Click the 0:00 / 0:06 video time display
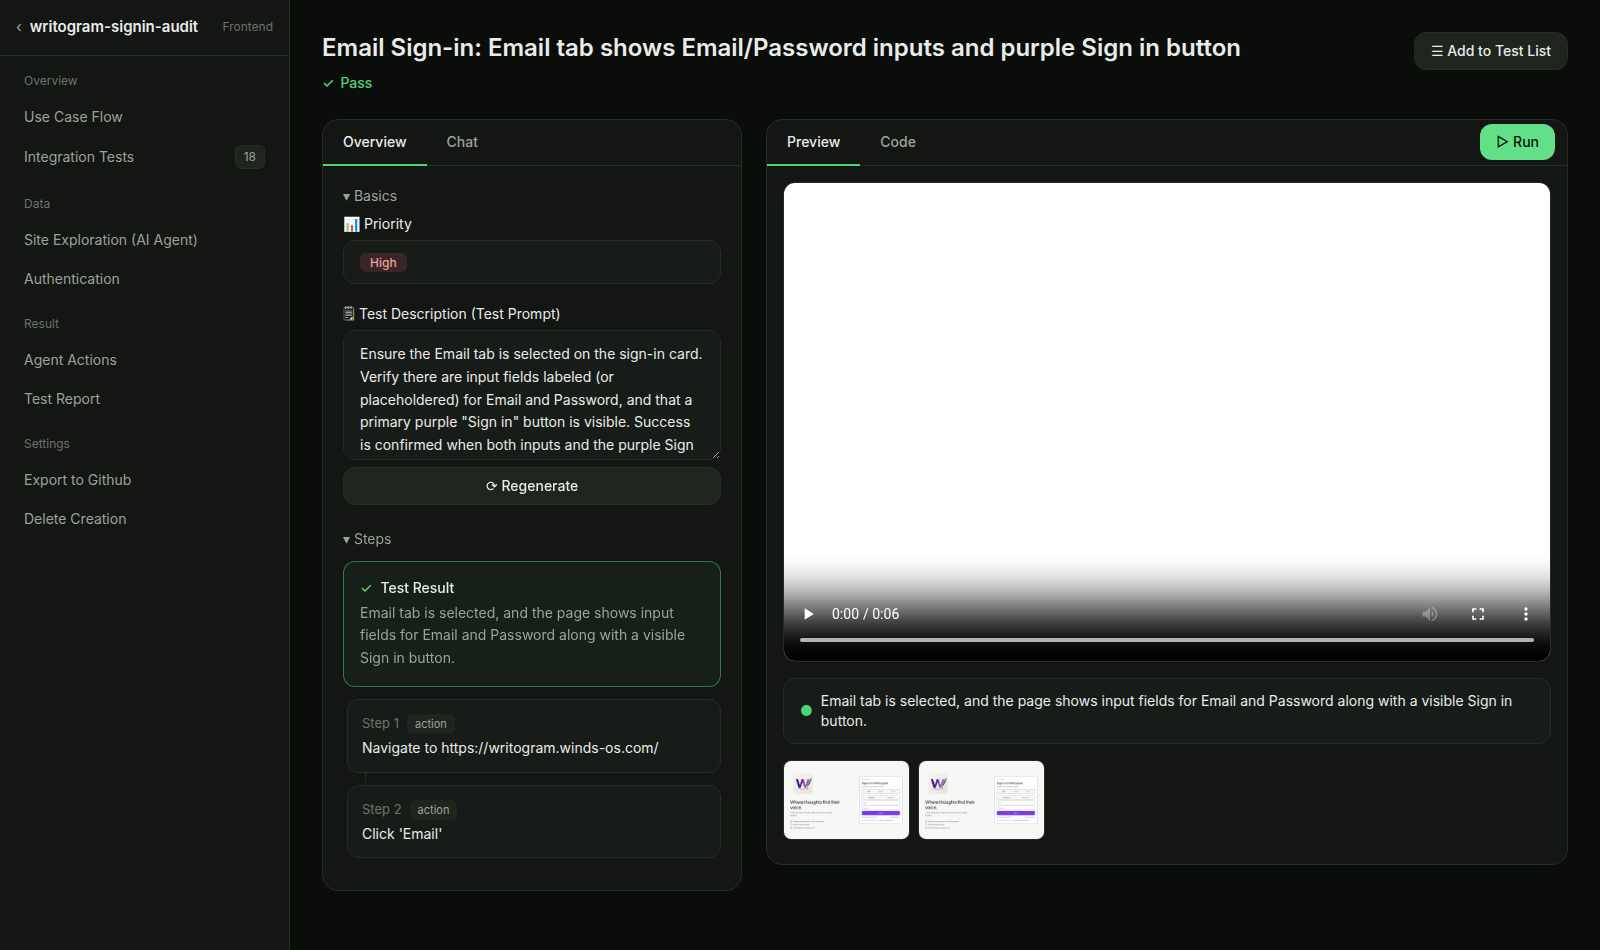This screenshot has height=950, width=1600. (865, 614)
